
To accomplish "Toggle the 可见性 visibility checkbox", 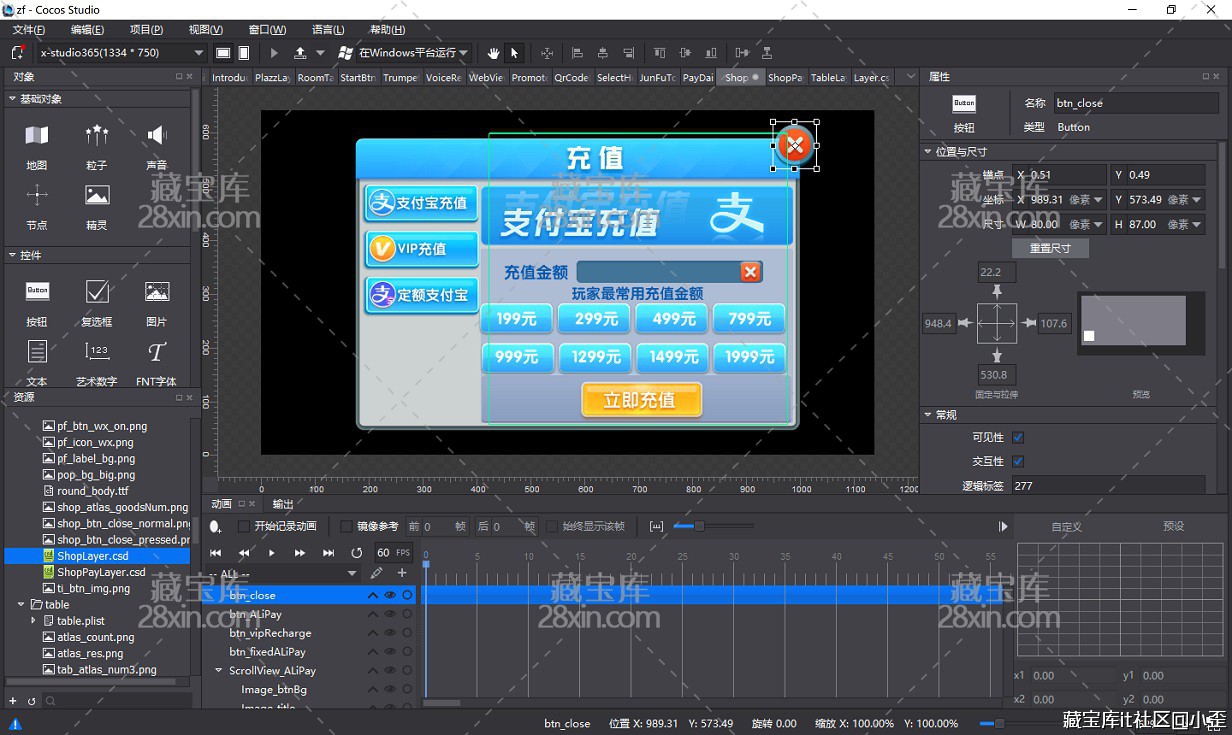I will [x=1018, y=437].
